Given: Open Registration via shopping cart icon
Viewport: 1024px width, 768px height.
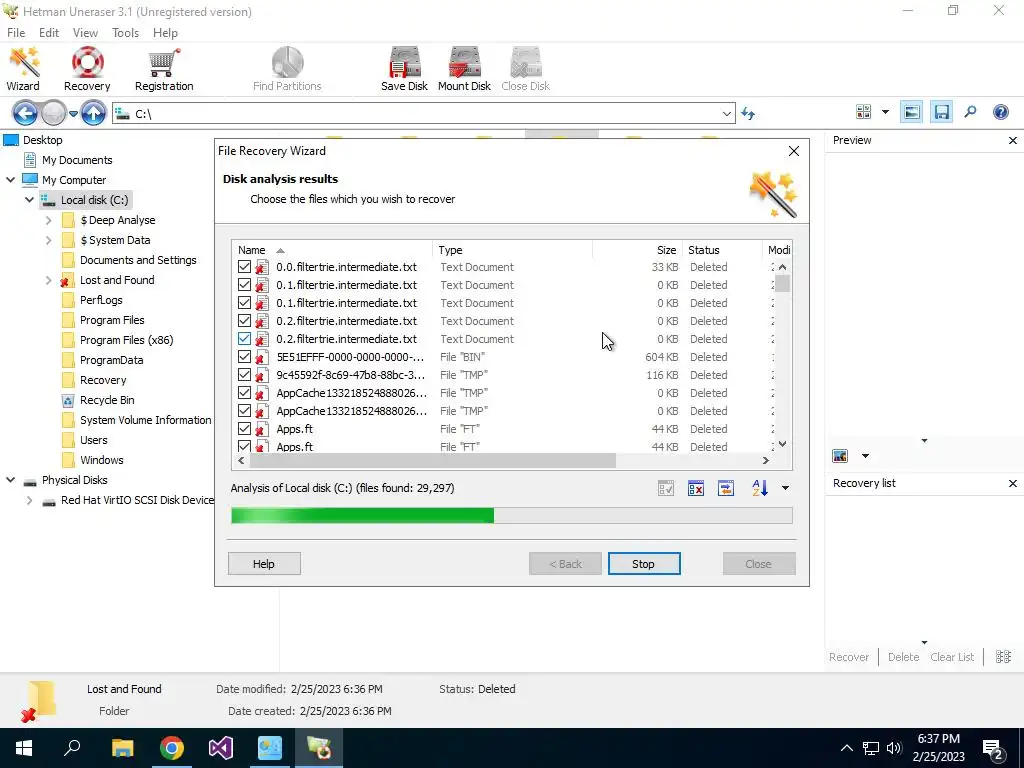Looking at the screenshot, I should [164, 69].
